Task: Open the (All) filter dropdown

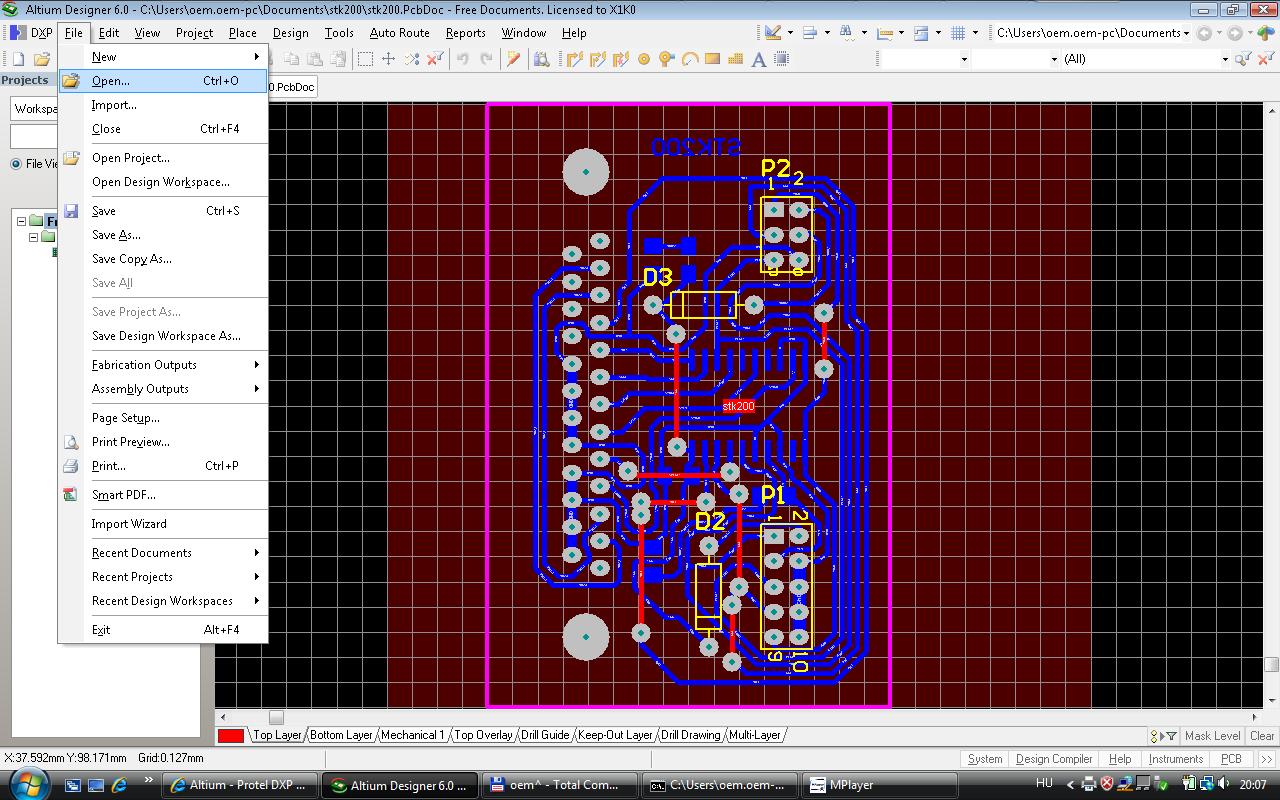Action: point(1224,59)
